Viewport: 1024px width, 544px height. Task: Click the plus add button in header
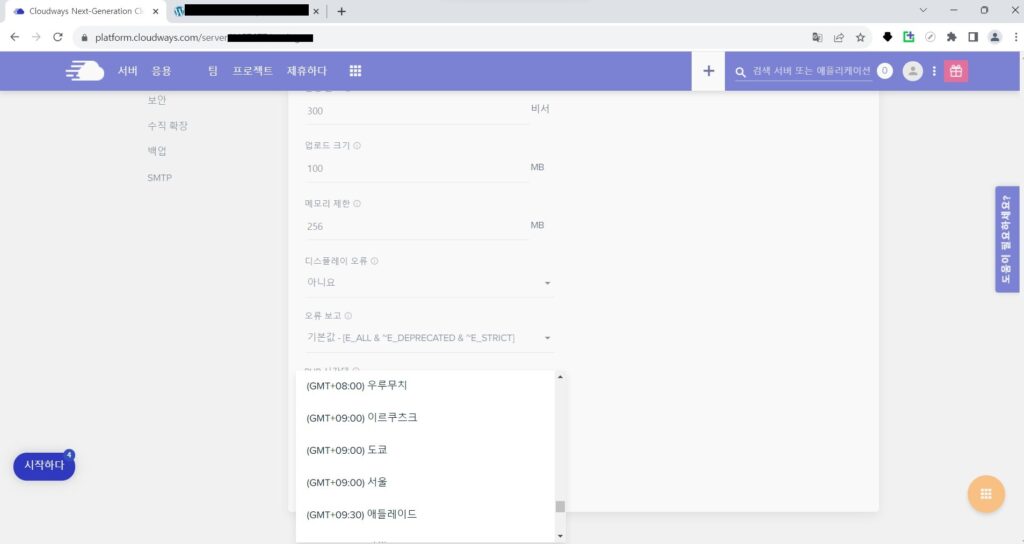click(x=709, y=71)
